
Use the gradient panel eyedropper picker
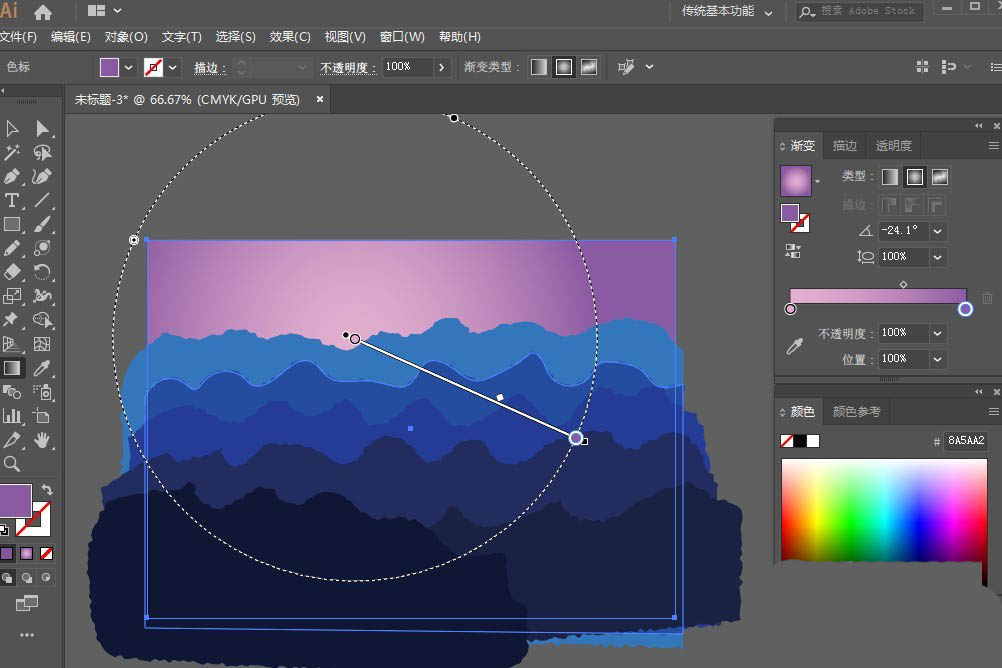pos(794,346)
